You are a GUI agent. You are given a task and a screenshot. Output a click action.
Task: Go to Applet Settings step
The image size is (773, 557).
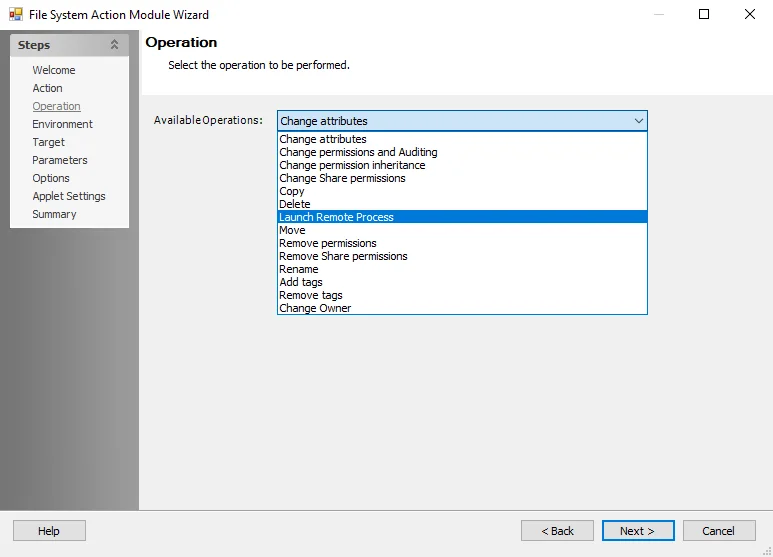coord(69,196)
